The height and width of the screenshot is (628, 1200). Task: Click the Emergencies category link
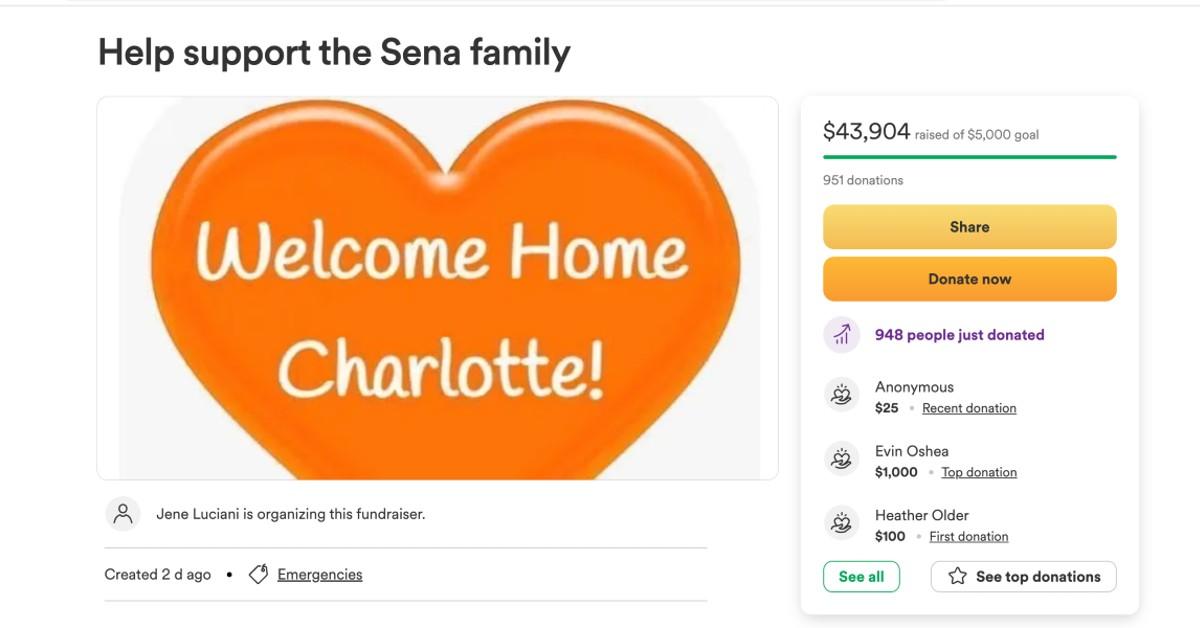pos(320,574)
